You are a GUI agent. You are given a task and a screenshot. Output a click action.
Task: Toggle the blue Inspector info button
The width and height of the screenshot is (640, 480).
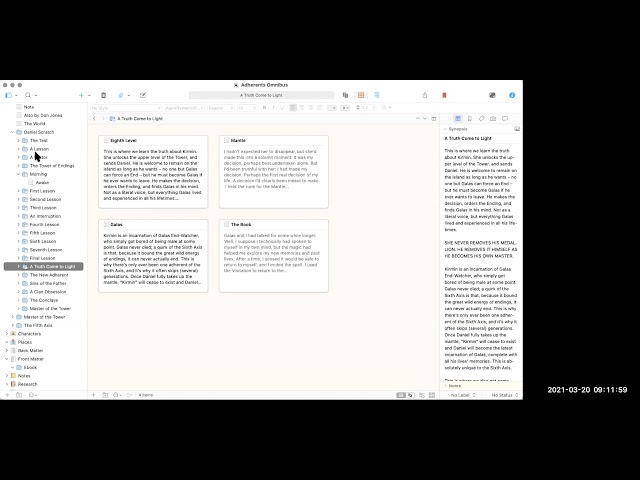[512, 95]
